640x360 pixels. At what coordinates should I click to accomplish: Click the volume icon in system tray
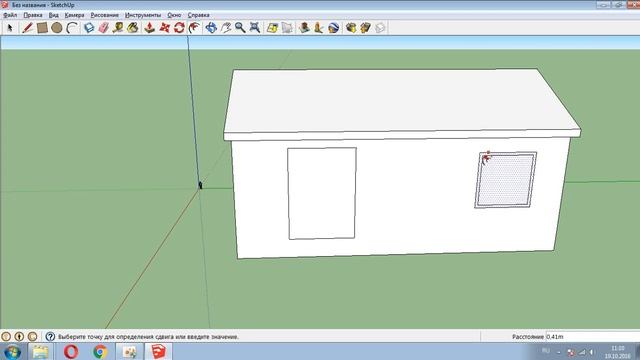(592, 352)
